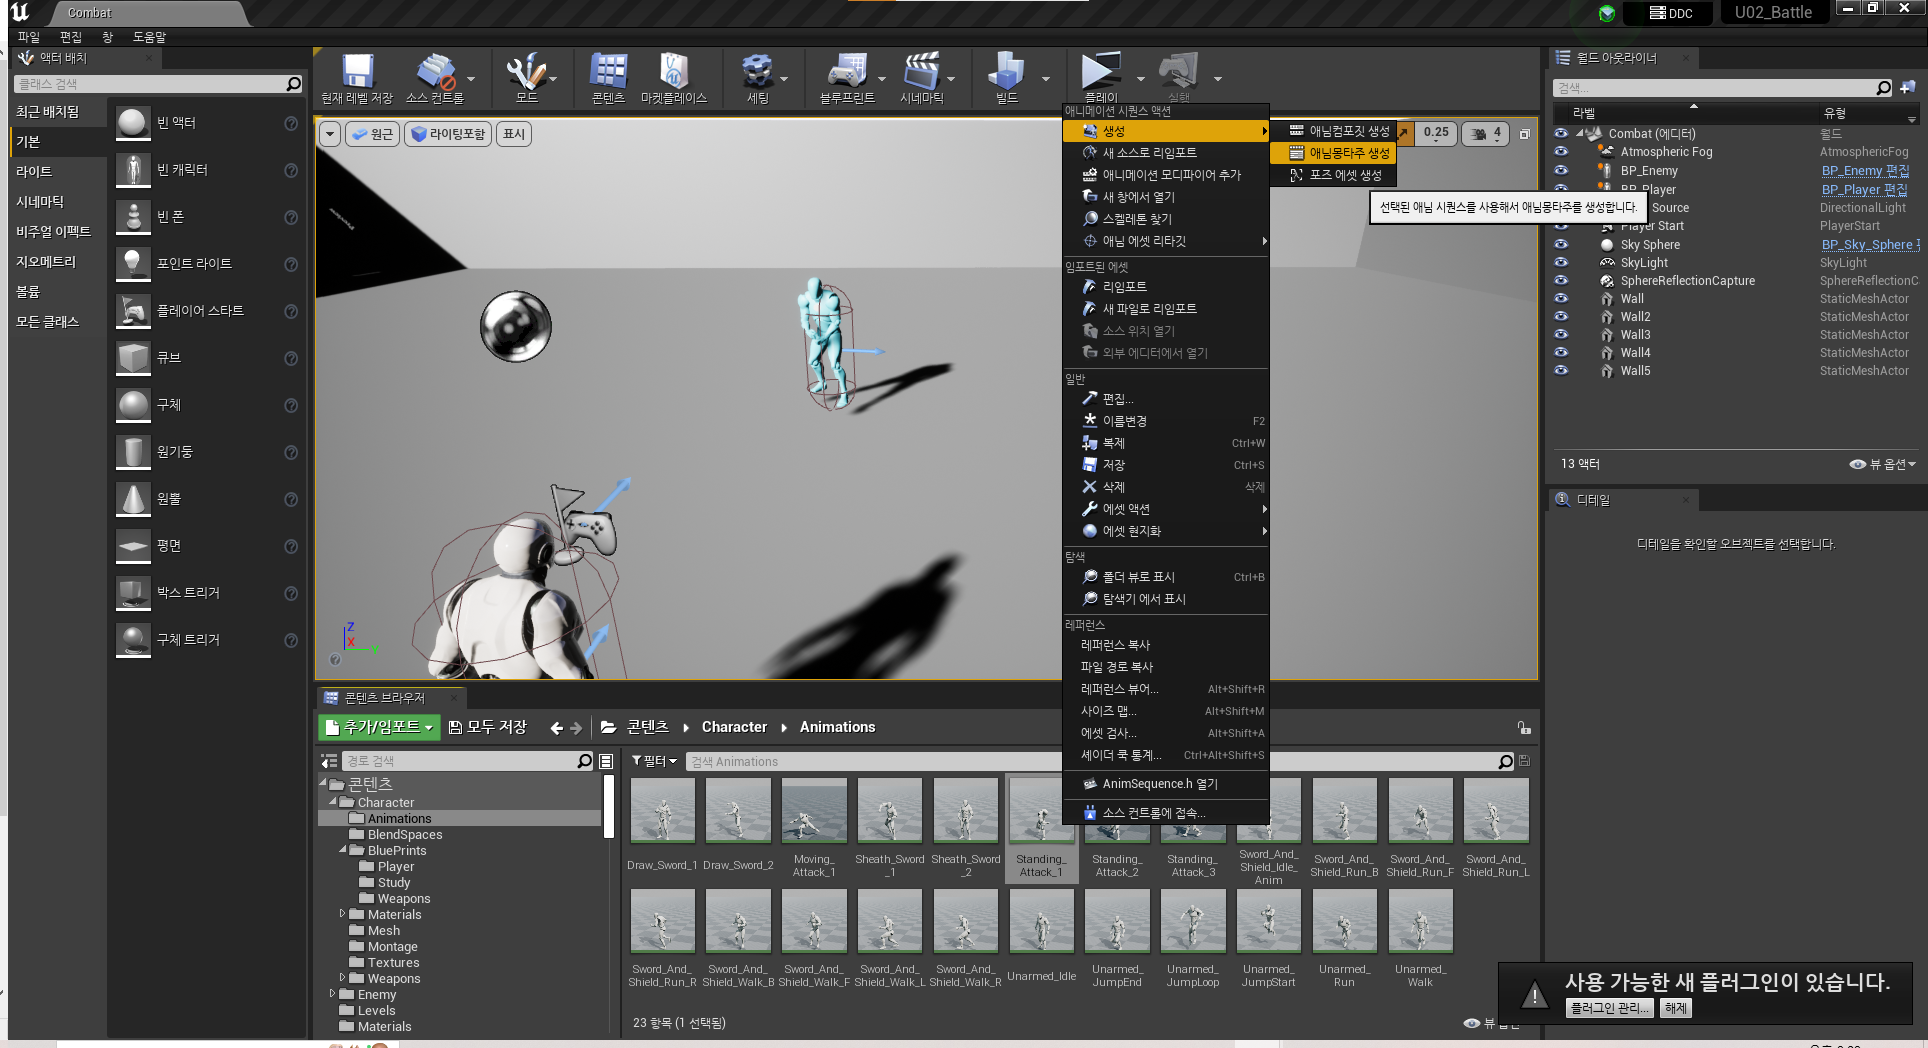The image size is (1928, 1048).
Task: Open the BP_Sky_Sphere edit link
Action: click(1869, 245)
